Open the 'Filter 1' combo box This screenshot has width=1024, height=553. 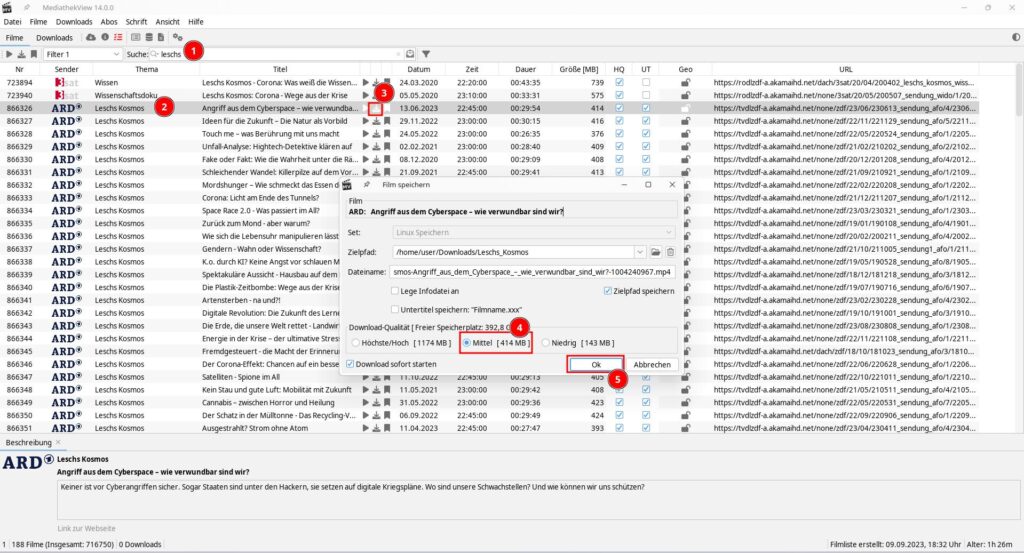point(82,54)
